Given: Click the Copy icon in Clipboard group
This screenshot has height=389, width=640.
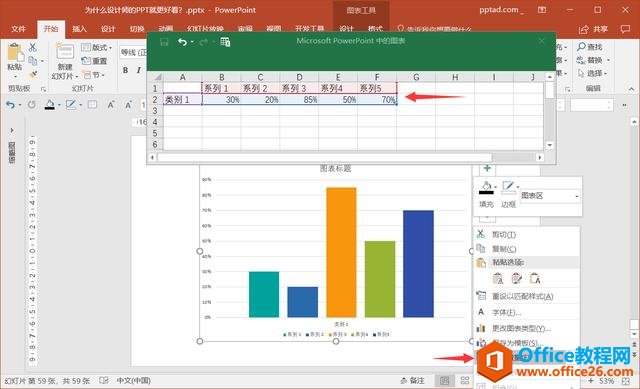Looking at the screenshot, I should [33, 61].
